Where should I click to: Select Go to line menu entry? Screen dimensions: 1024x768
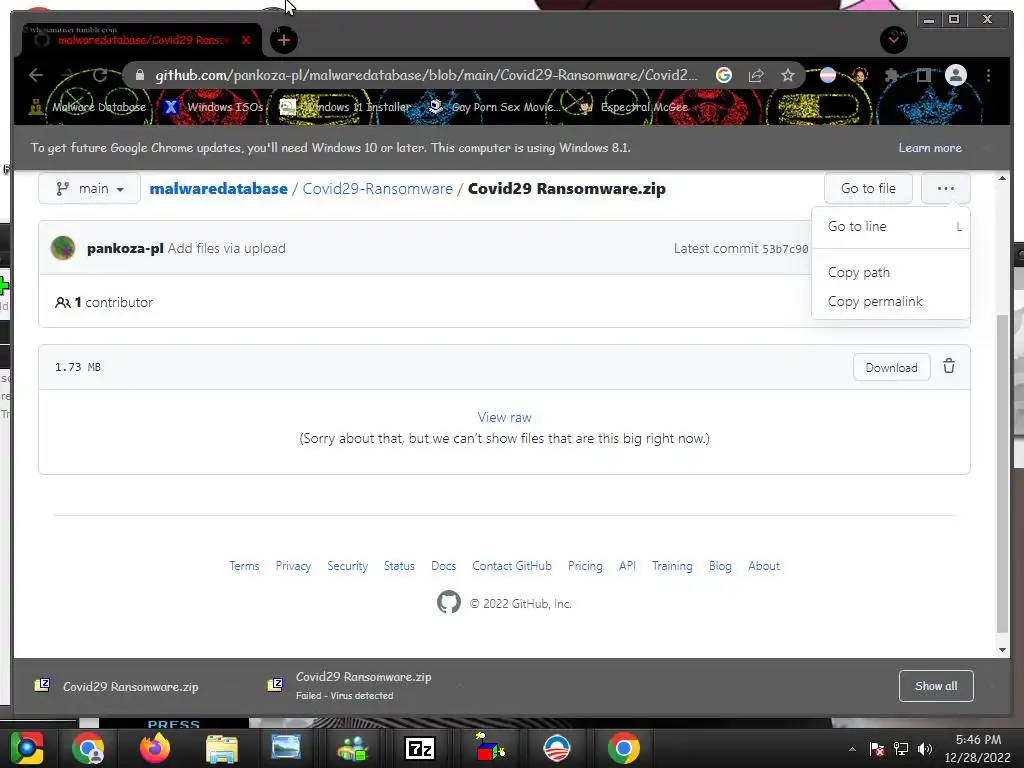(891, 227)
